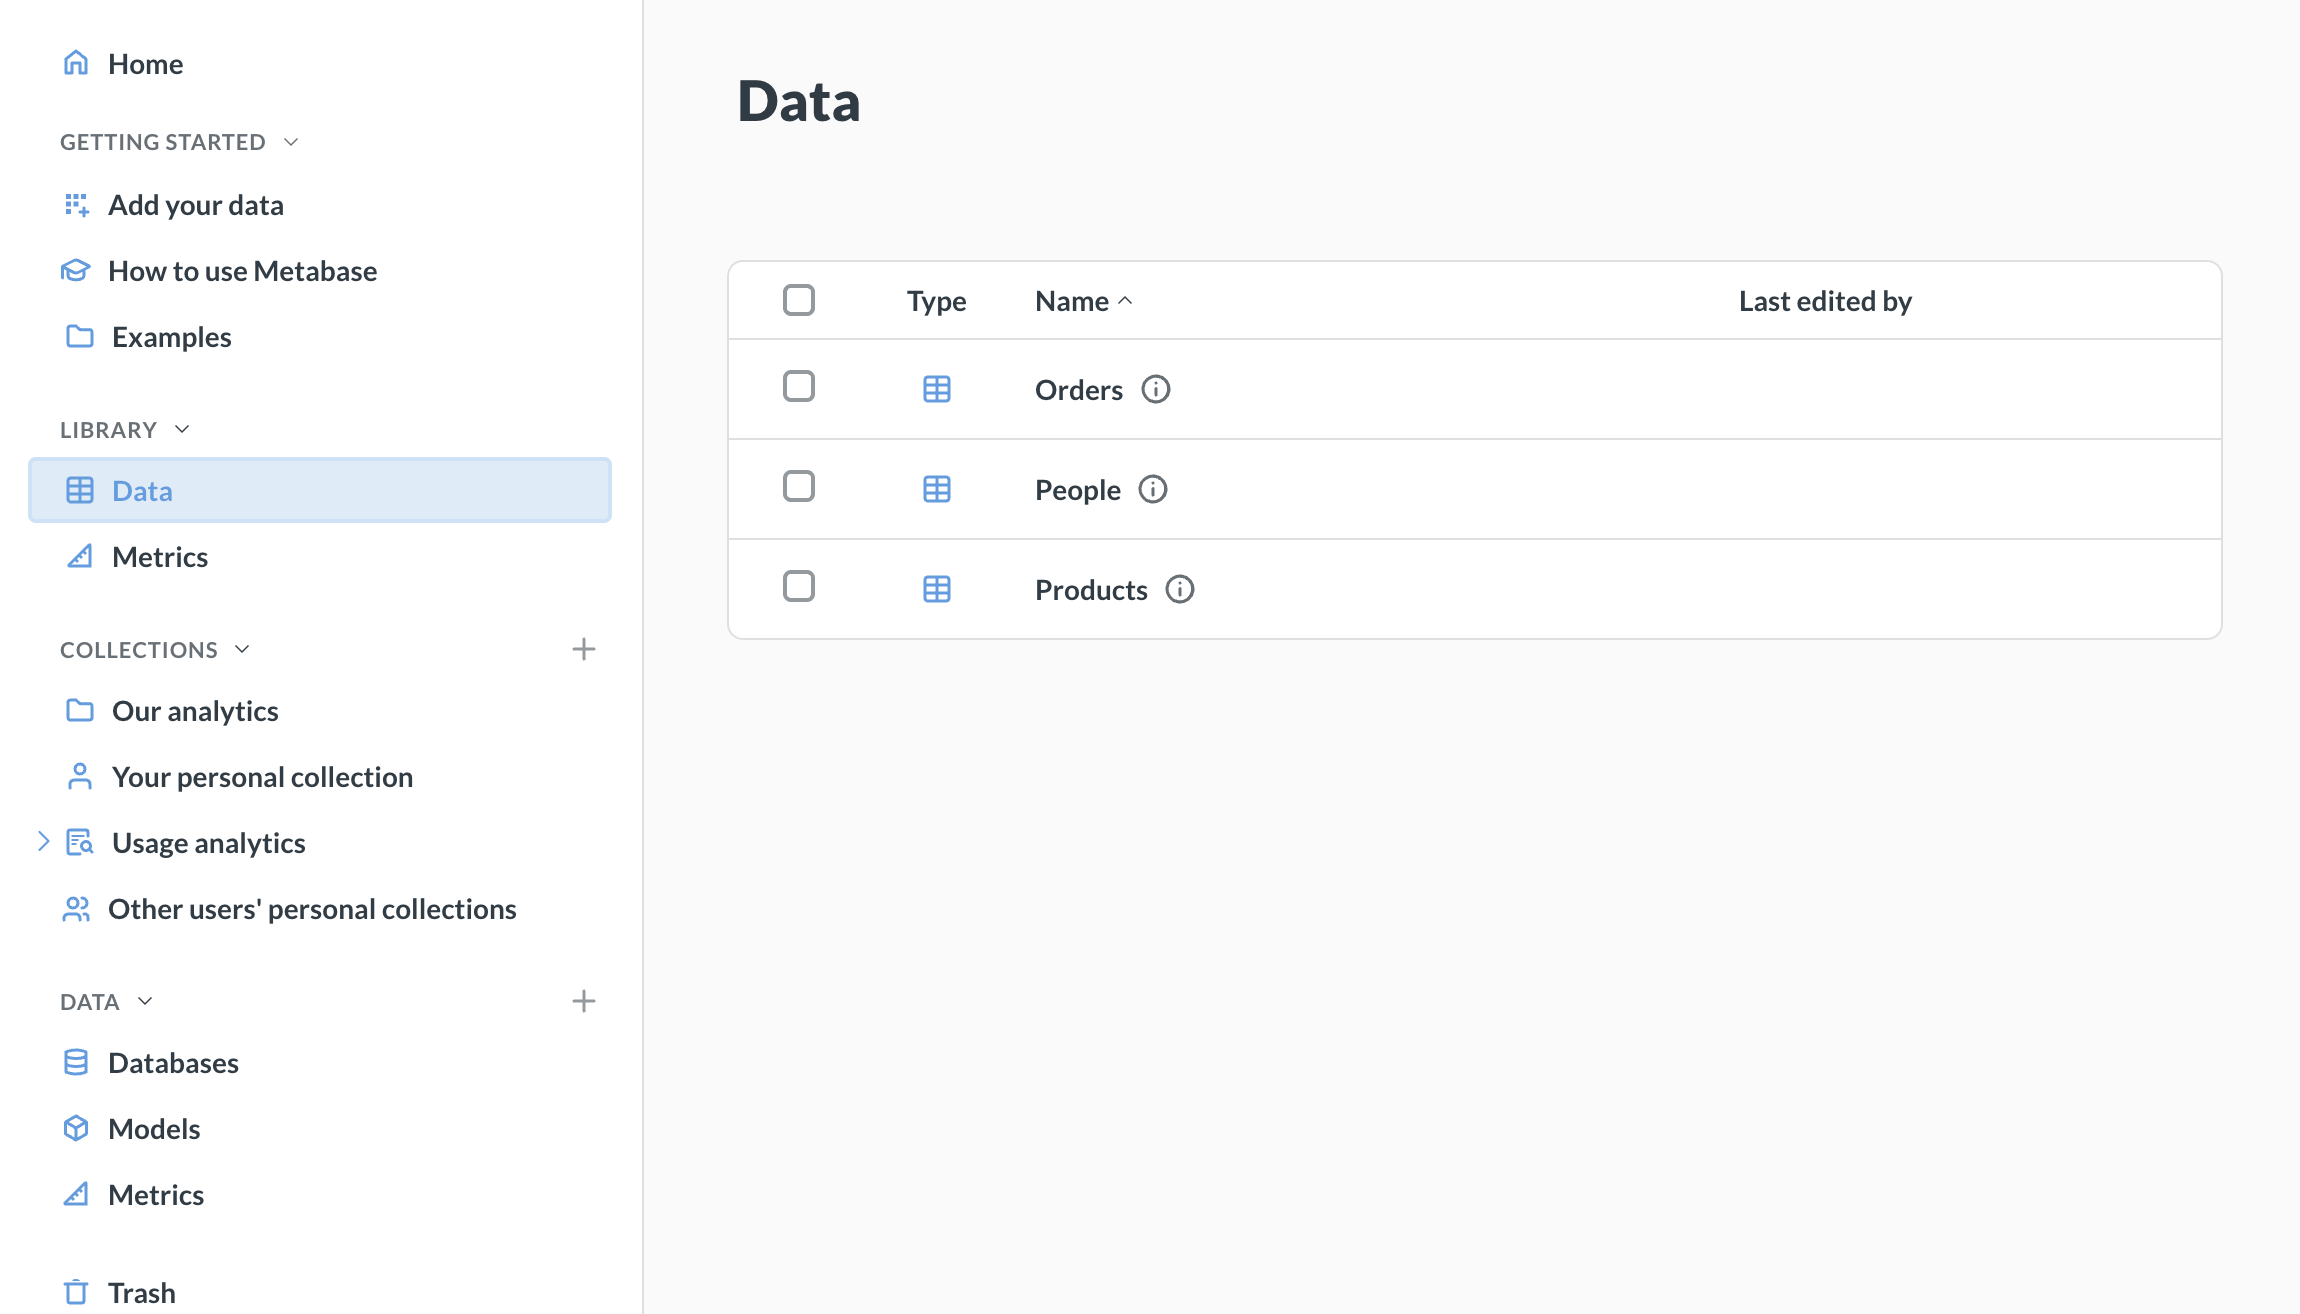Open the Trash via its trash can icon

pyautogui.click(x=77, y=1291)
